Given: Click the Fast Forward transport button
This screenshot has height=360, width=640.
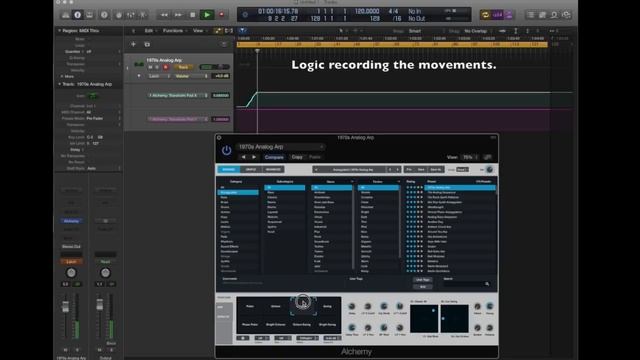Looking at the screenshot, I should click(178, 15).
